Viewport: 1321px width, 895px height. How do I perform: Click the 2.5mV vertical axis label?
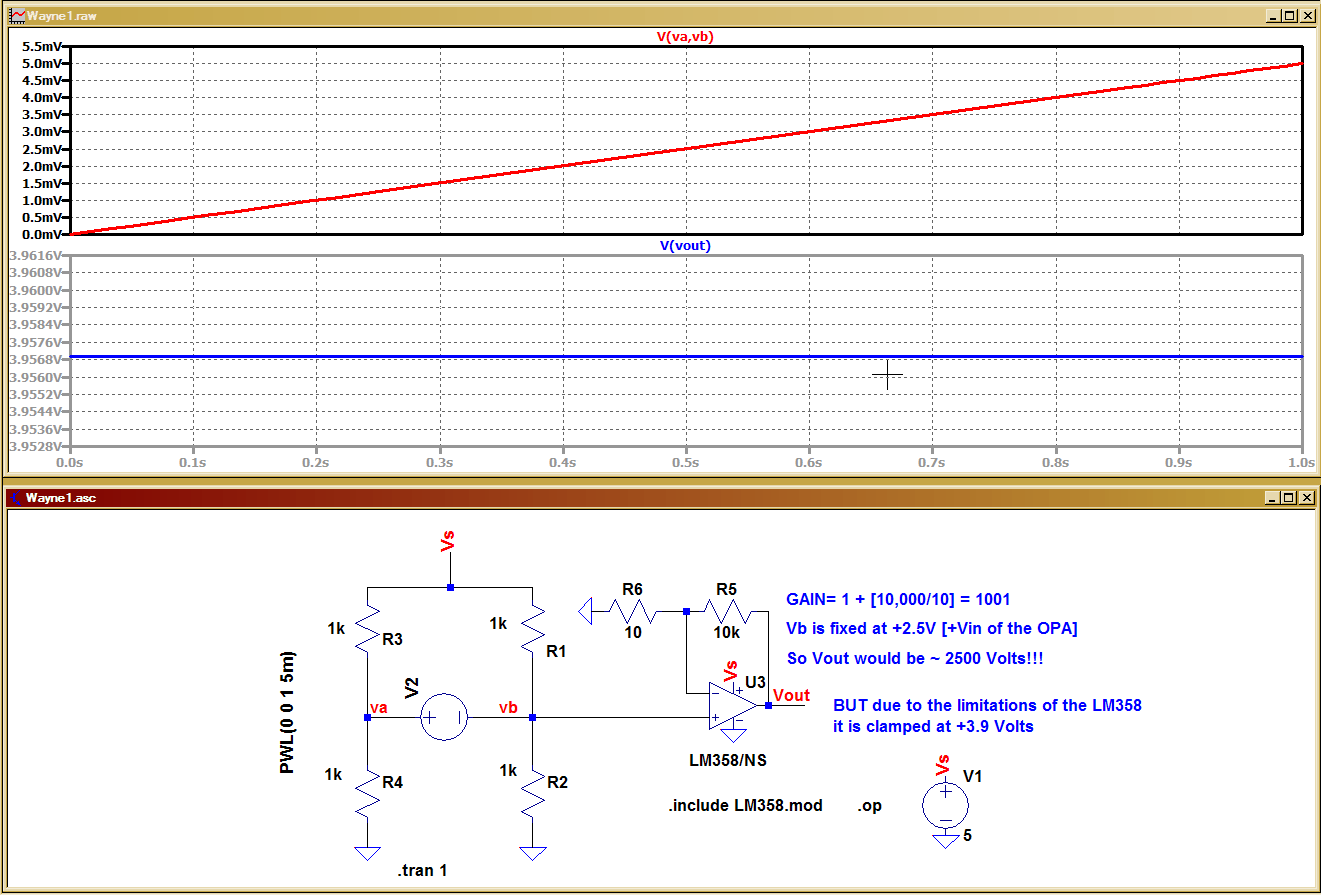tap(43, 149)
